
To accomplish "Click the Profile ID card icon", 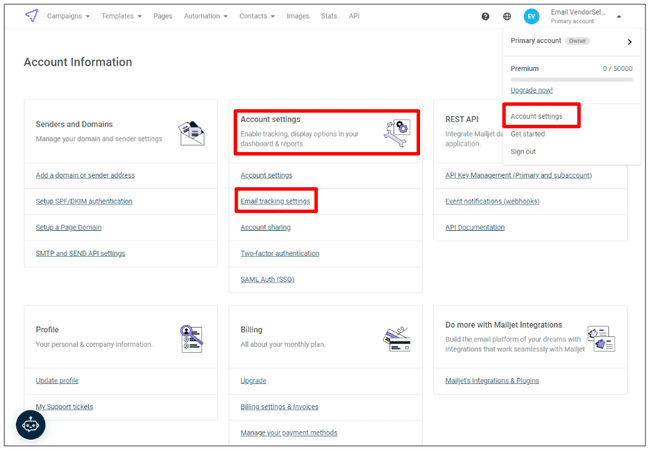I will pos(191,337).
